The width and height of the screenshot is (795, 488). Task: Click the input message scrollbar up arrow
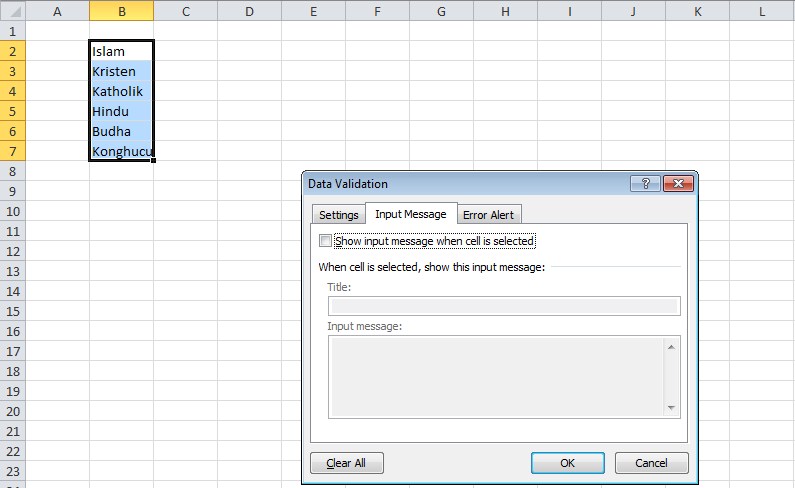(x=671, y=345)
